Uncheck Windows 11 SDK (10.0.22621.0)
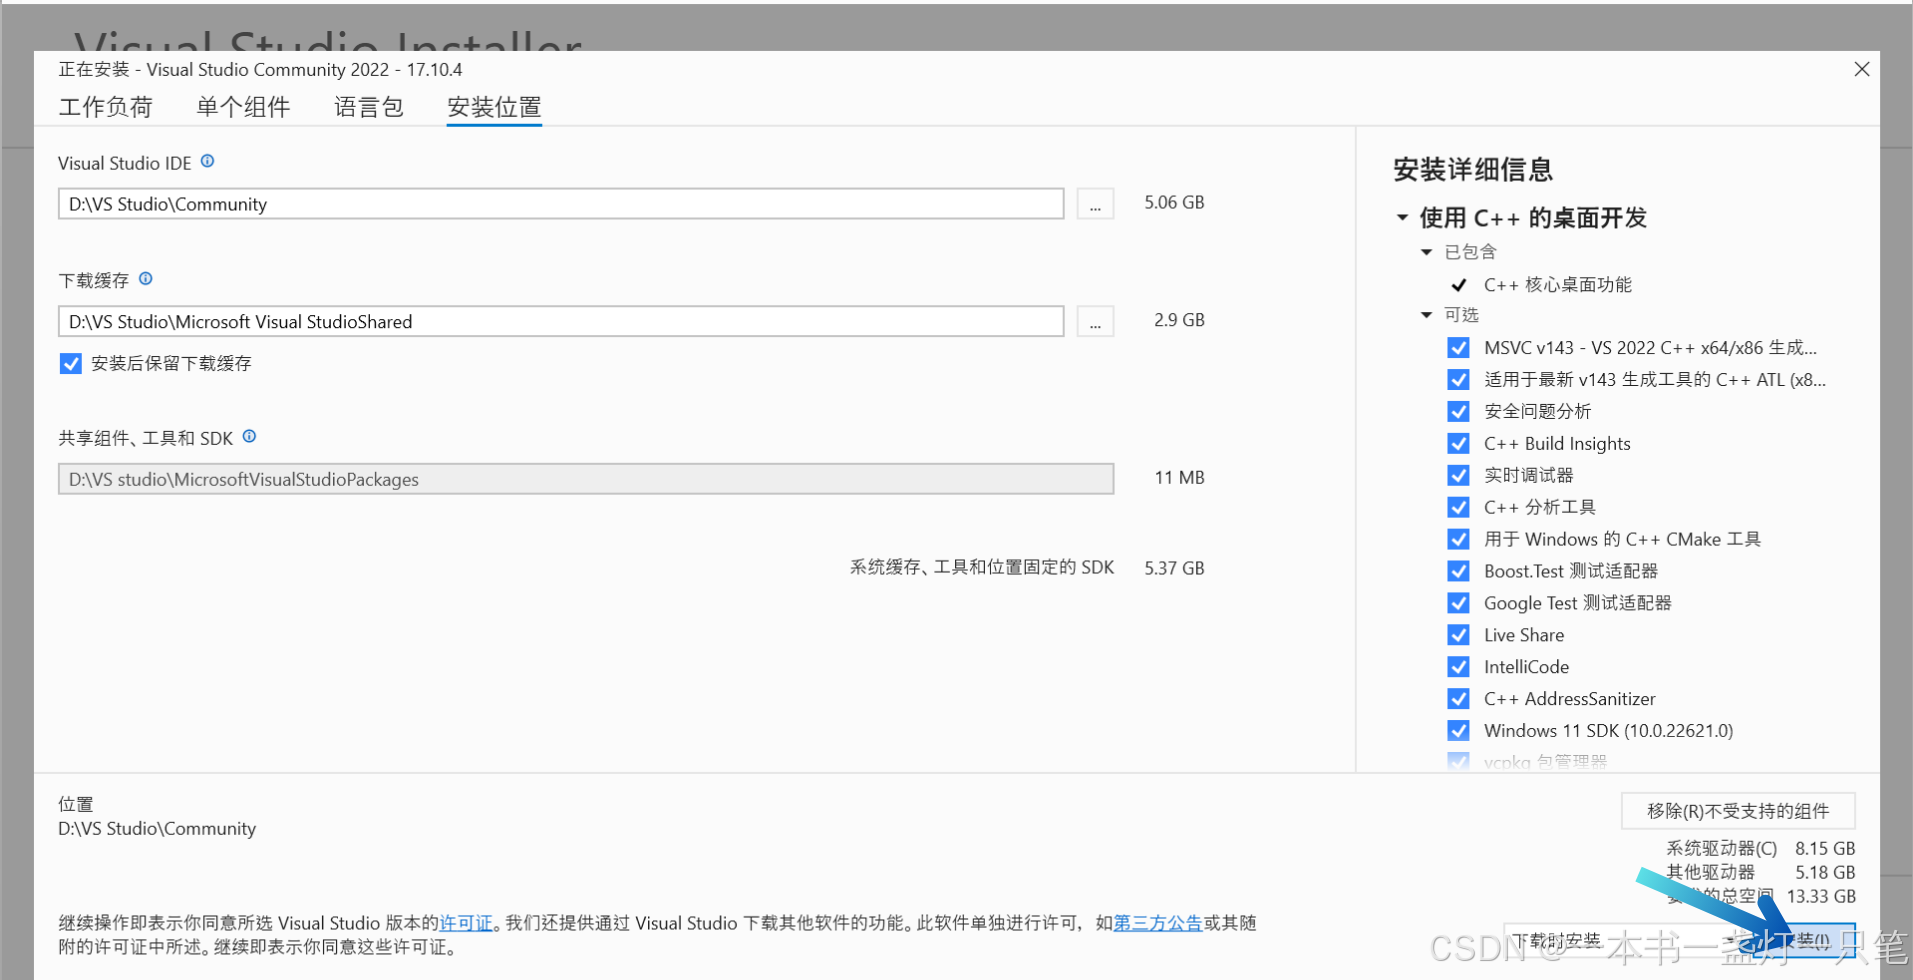The width and height of the screenshot is (1913, 980). click(x=1458, y=731)
